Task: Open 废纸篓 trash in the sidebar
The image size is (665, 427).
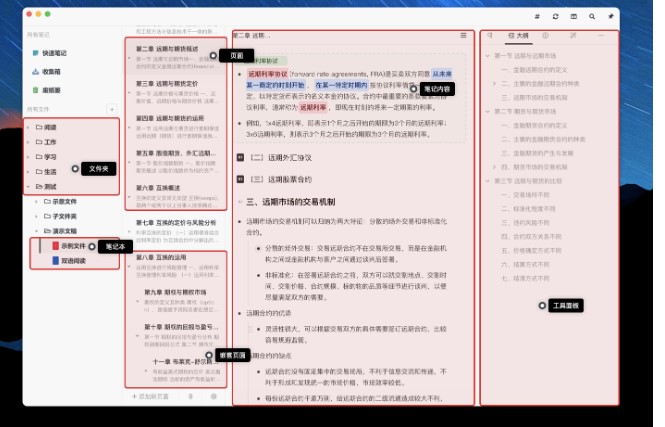Action: [51, 89]
